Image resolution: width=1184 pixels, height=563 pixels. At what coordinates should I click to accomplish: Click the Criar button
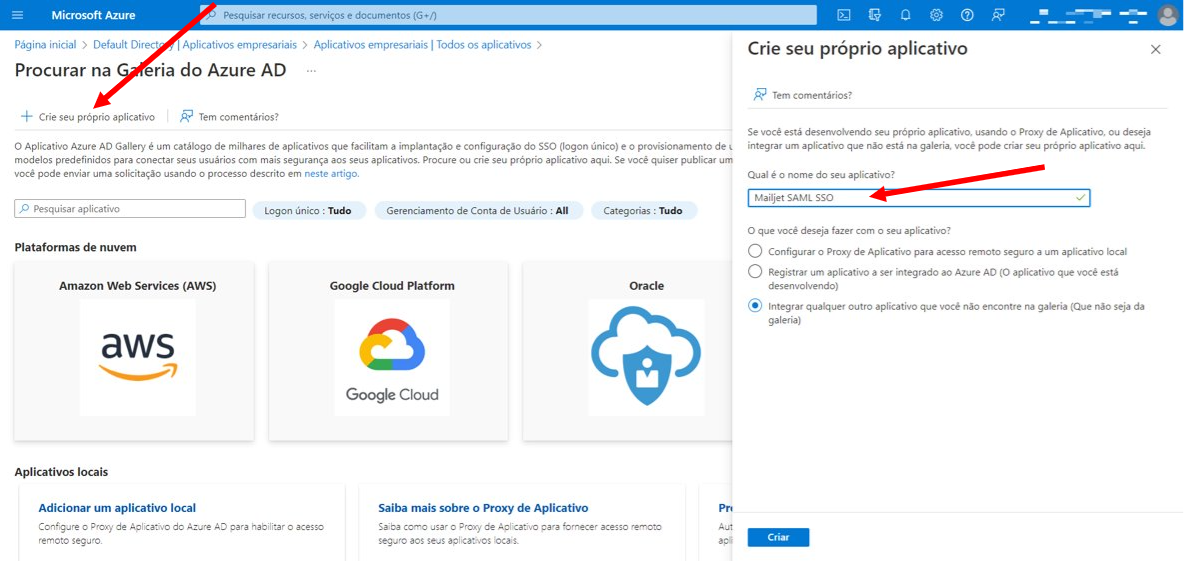click(x=779, y=537)
